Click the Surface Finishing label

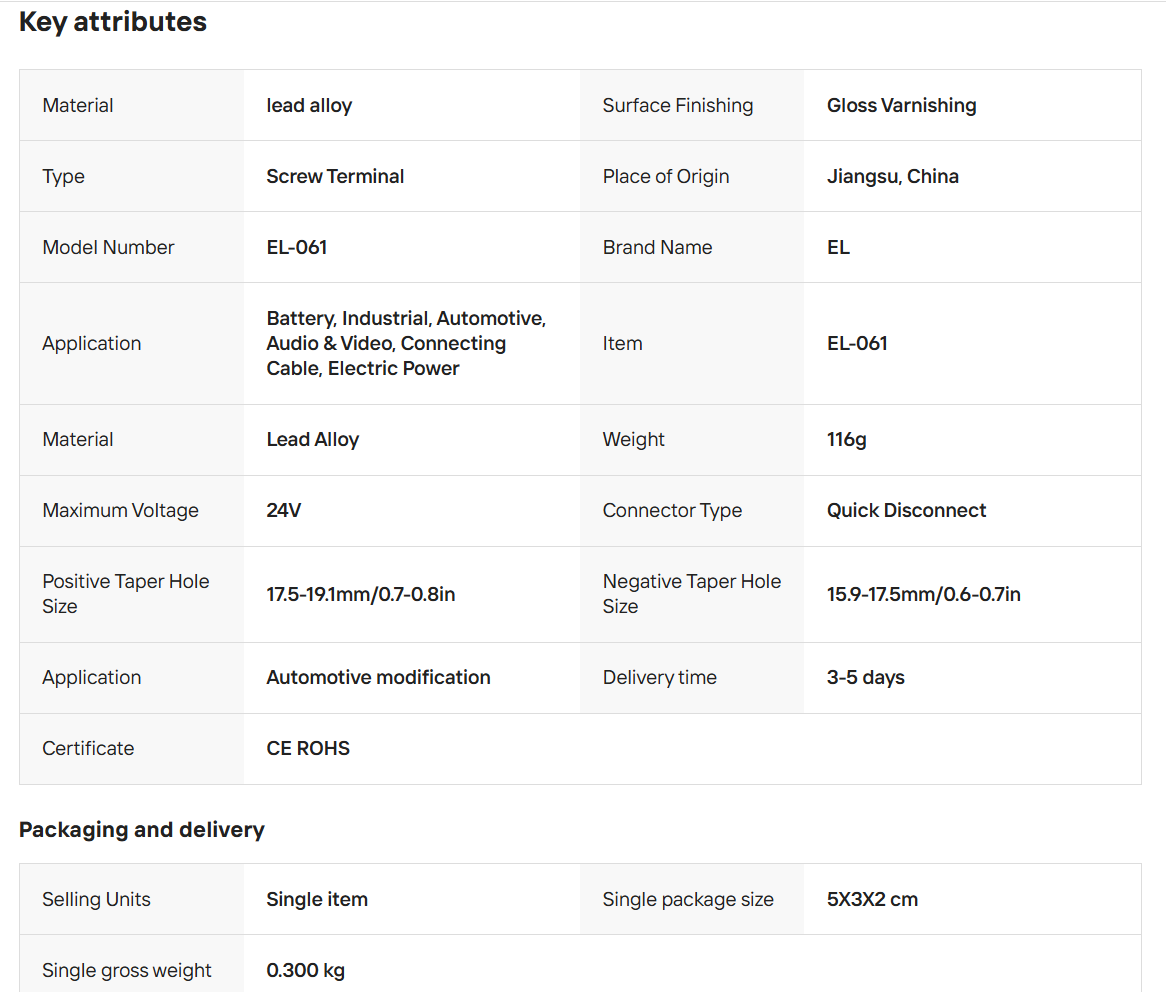click(677, 105)
